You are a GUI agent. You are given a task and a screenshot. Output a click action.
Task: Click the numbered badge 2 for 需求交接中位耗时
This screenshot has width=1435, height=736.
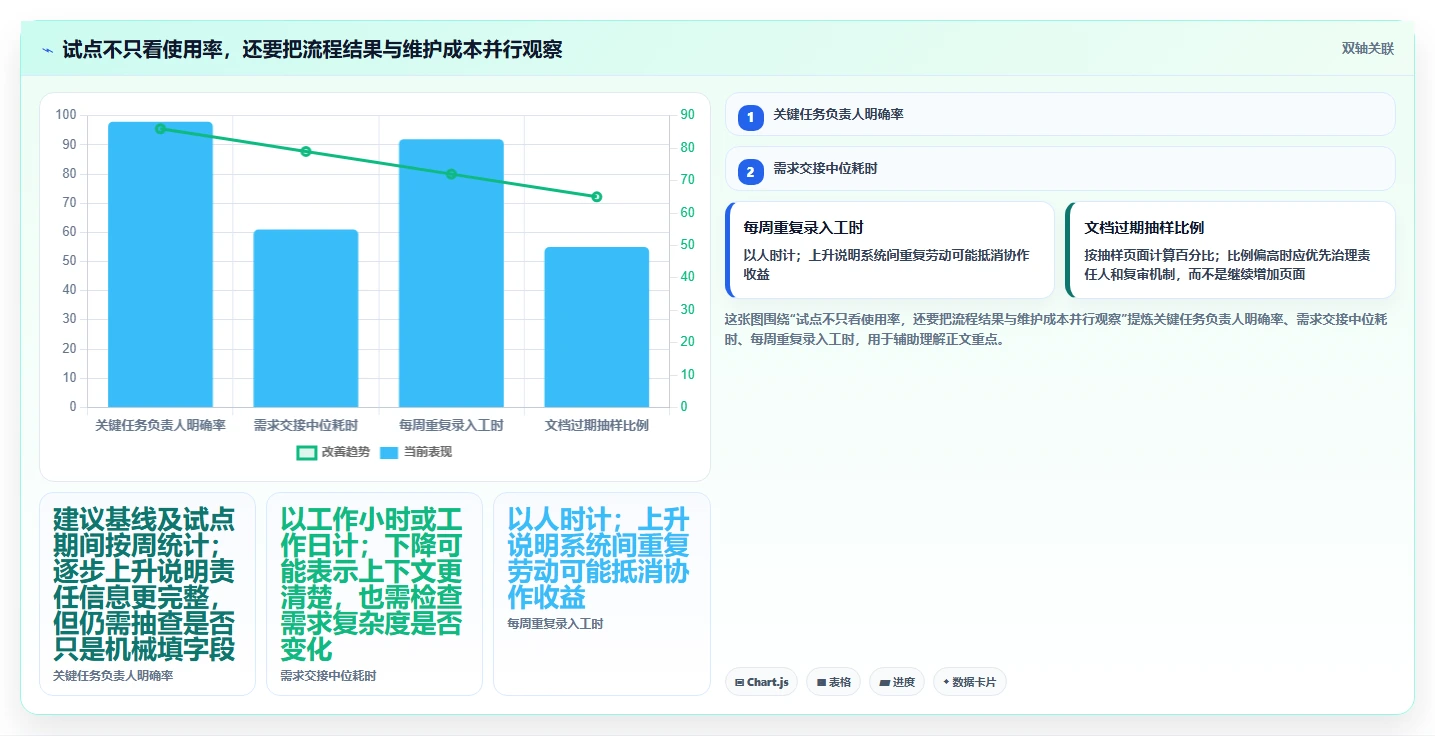[x=750, y=171]
